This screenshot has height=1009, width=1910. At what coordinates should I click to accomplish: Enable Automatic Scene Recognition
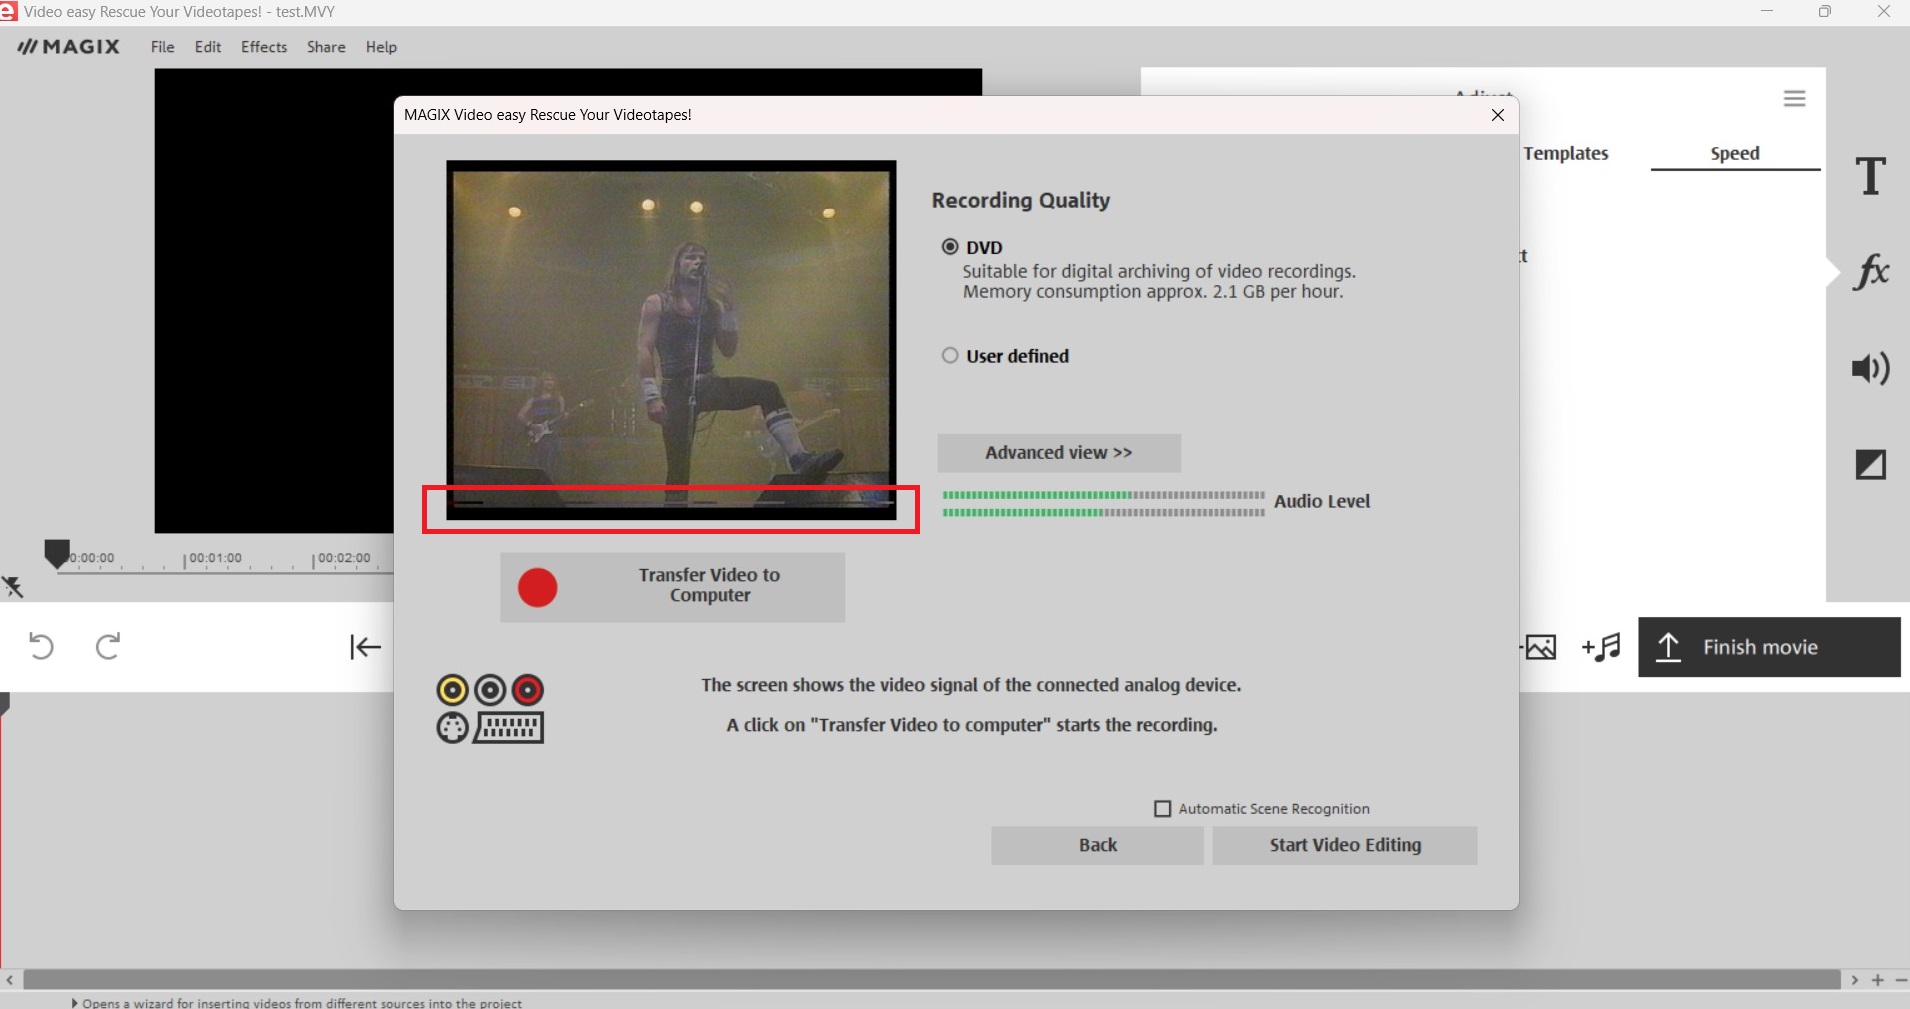click(x=1163, y=809)
